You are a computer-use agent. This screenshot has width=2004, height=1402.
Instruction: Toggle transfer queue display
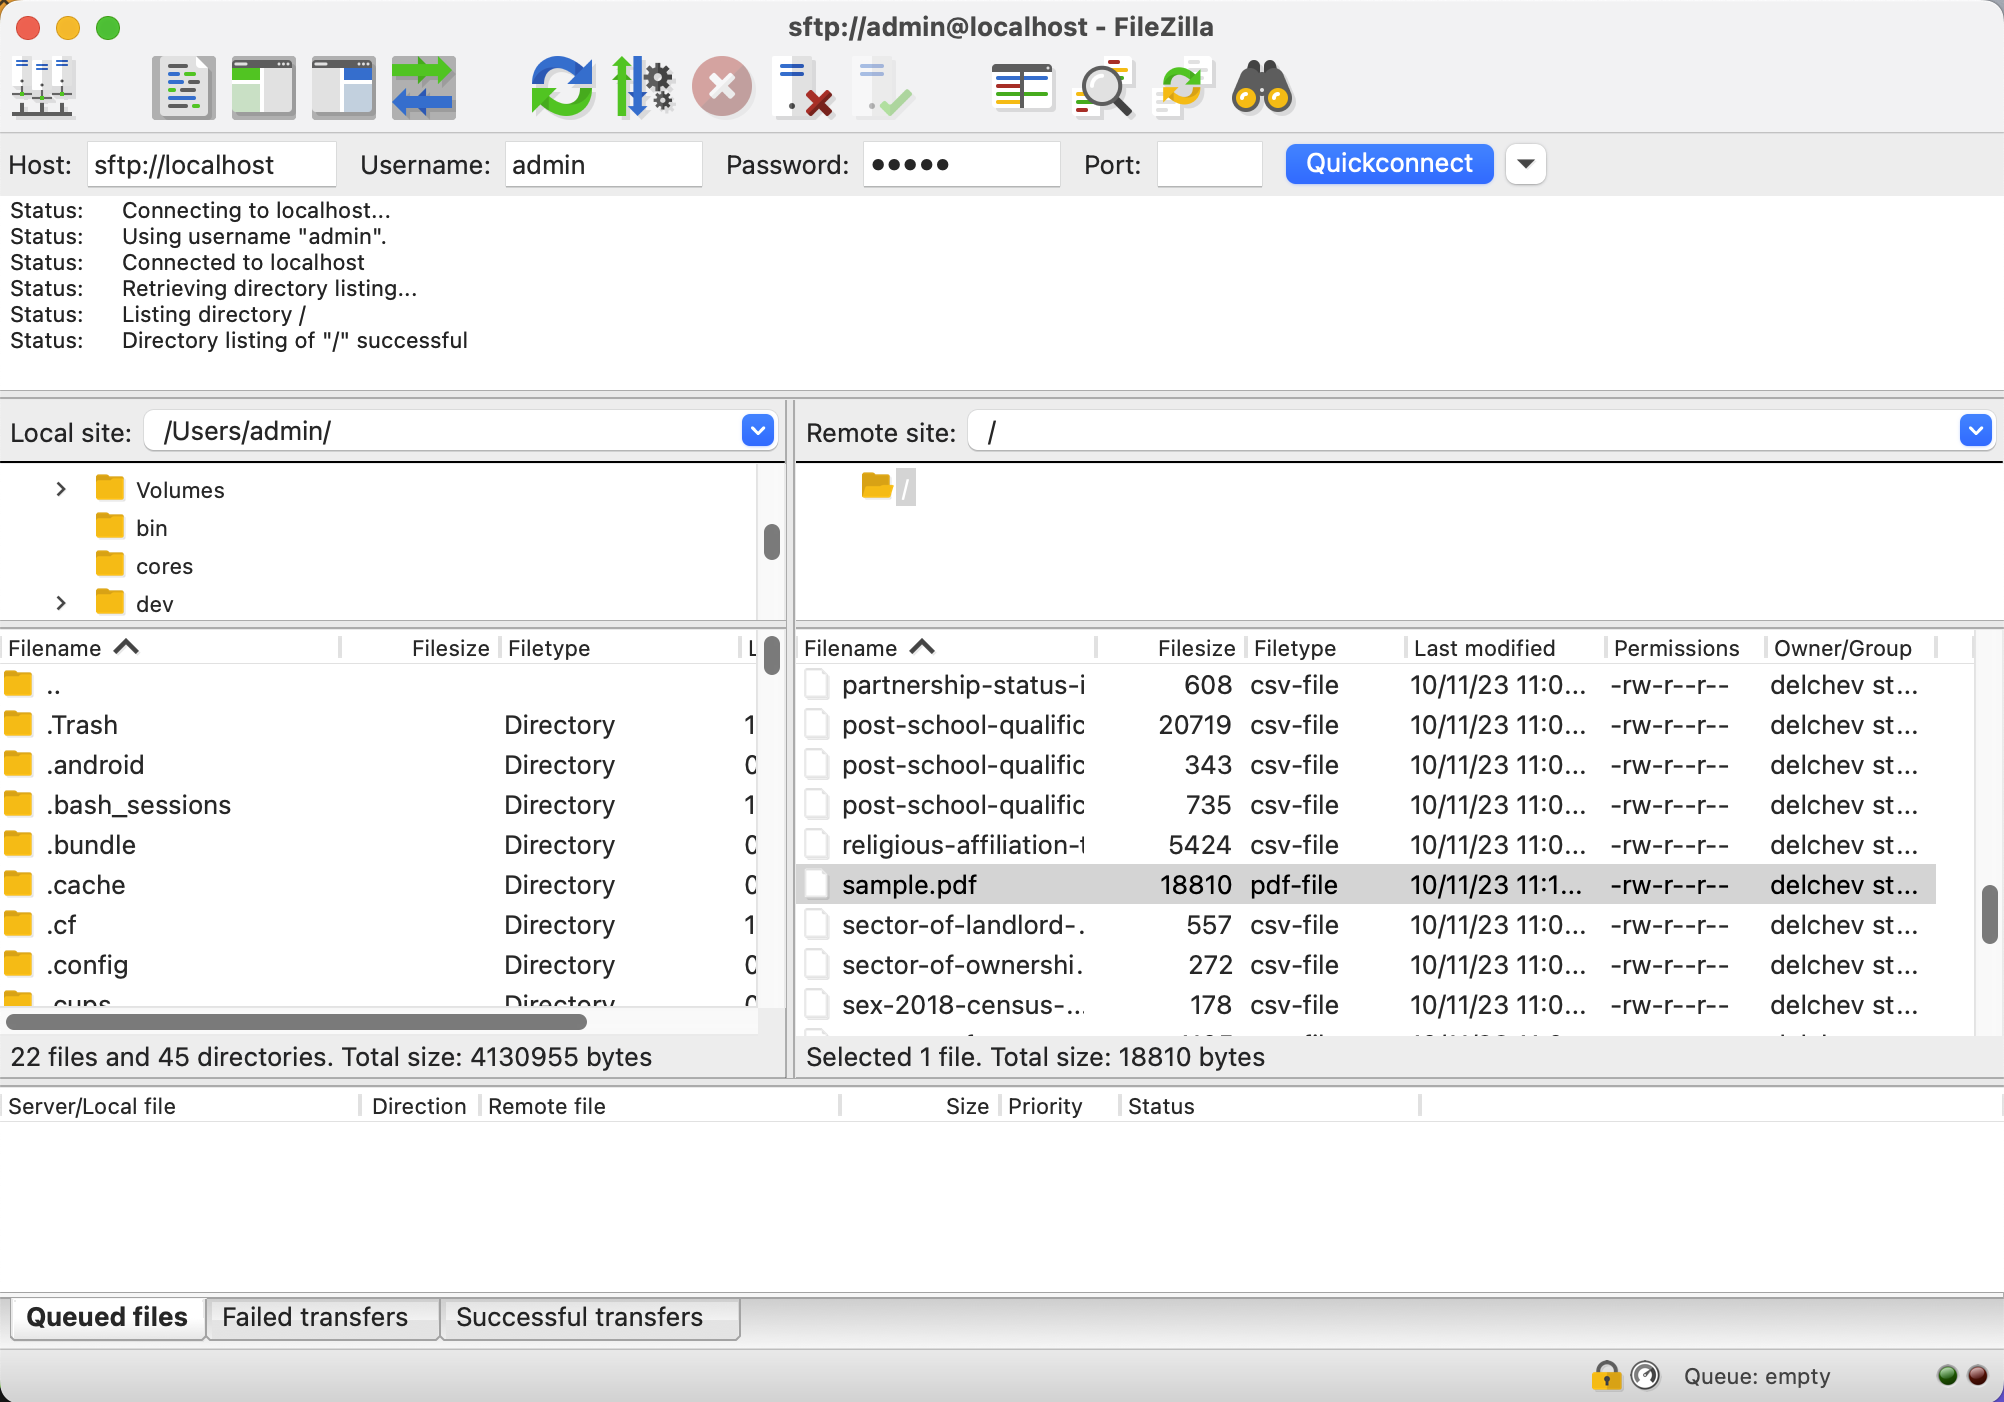(x=423, y=88)
